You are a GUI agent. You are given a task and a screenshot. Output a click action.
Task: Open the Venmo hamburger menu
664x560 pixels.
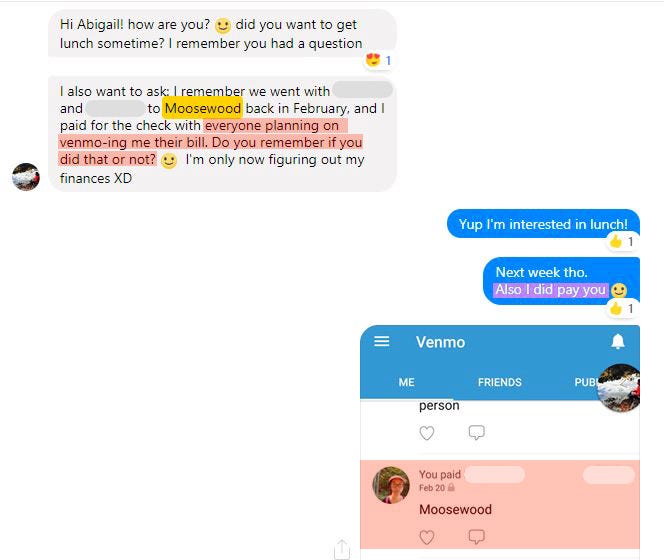382,341
